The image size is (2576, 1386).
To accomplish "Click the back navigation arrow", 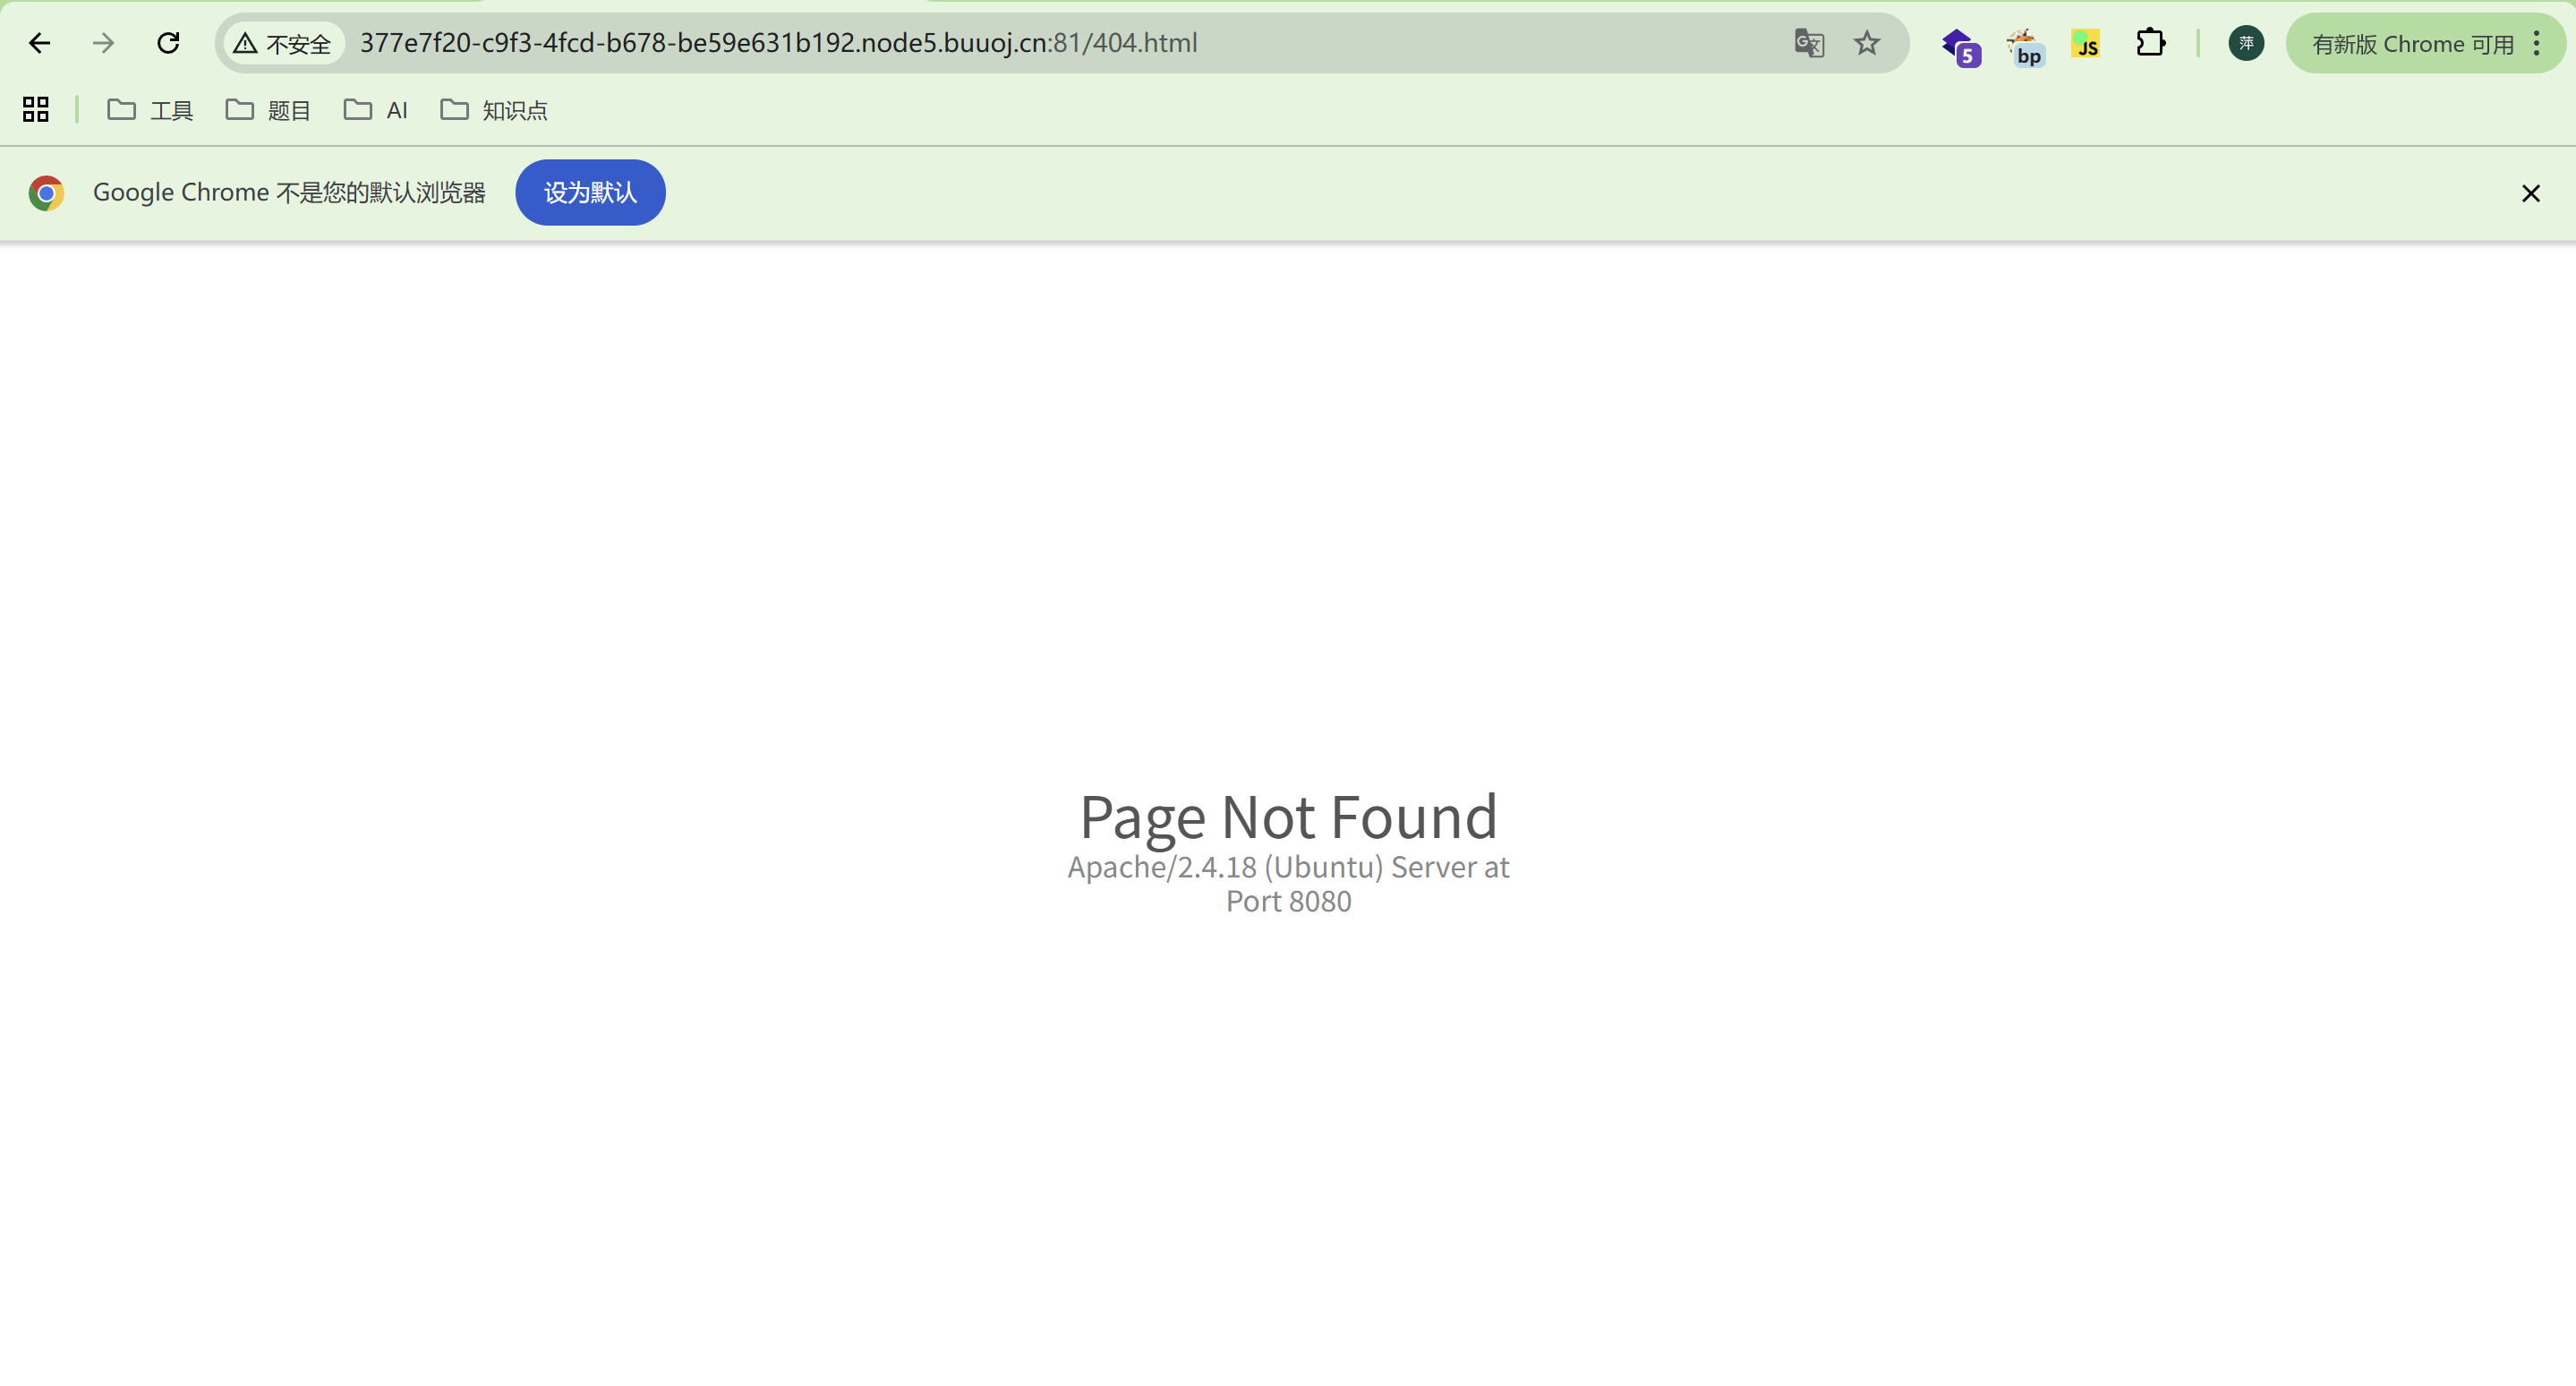I will click(x=39, y=43).
